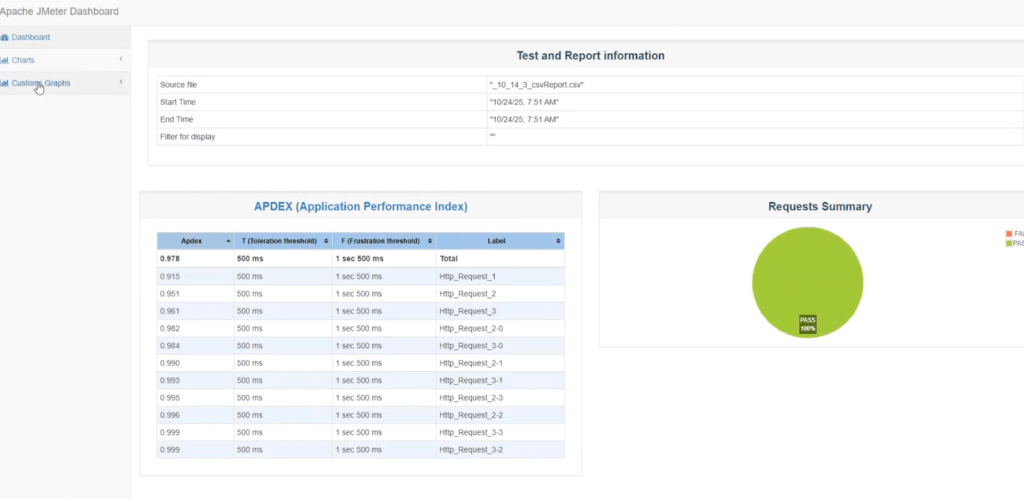Click sort arrows on Frustration threshold column
Screen dimensions: 1024x499
430,241
